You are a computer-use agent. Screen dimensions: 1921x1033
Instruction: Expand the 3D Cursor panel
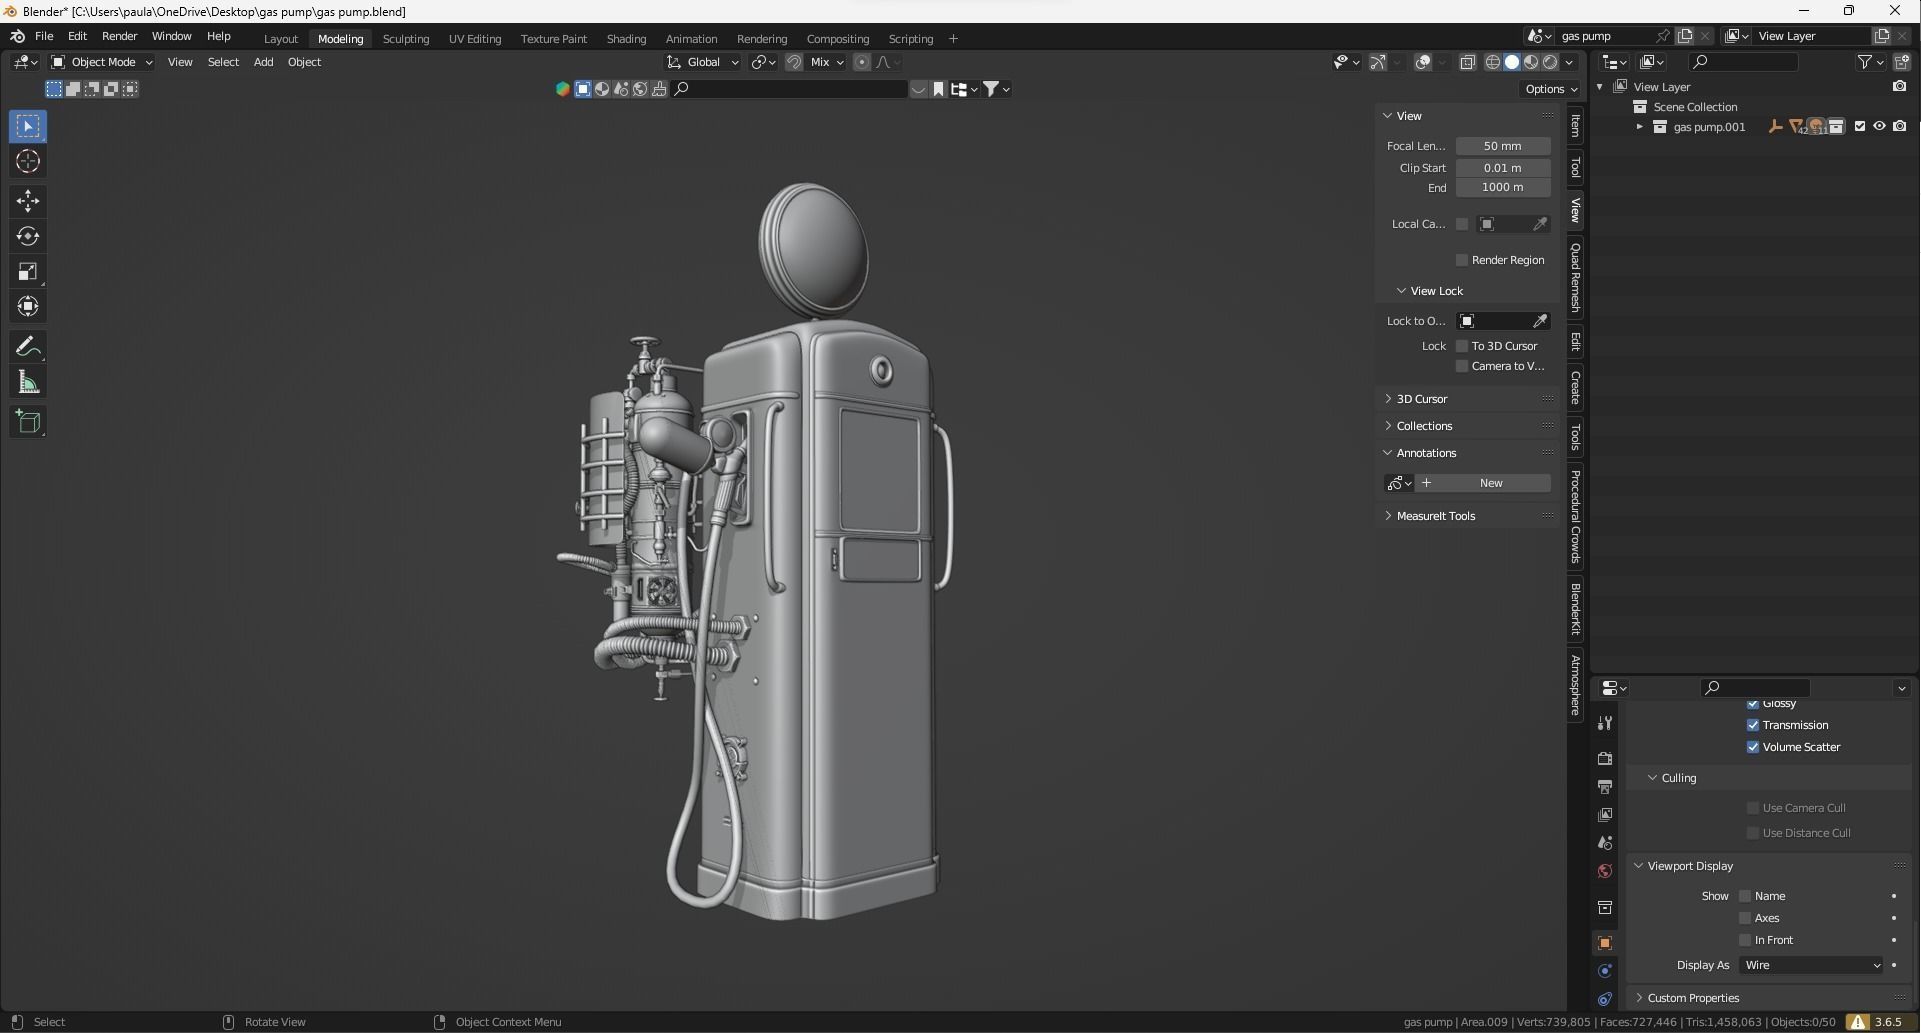[1388, 399]
